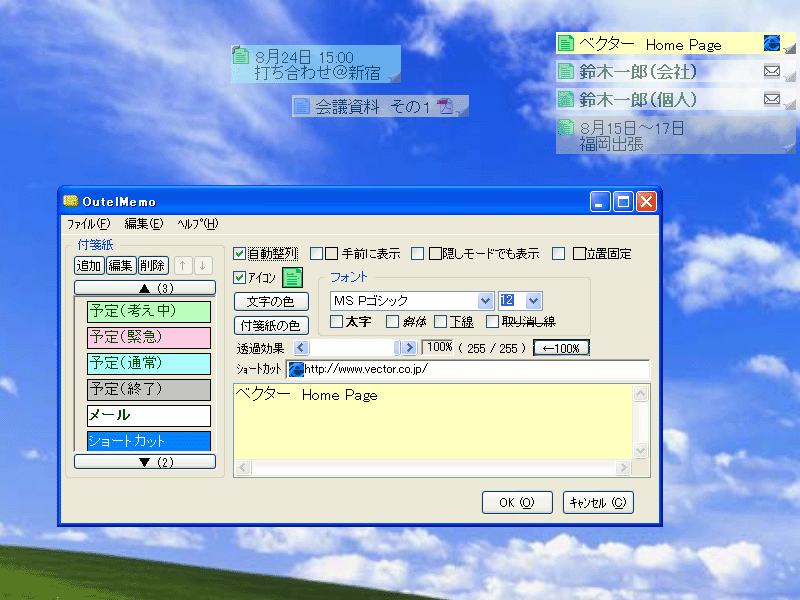Click the mail icon on 鈴木一郎(会社) sticky

click(771, 71)
